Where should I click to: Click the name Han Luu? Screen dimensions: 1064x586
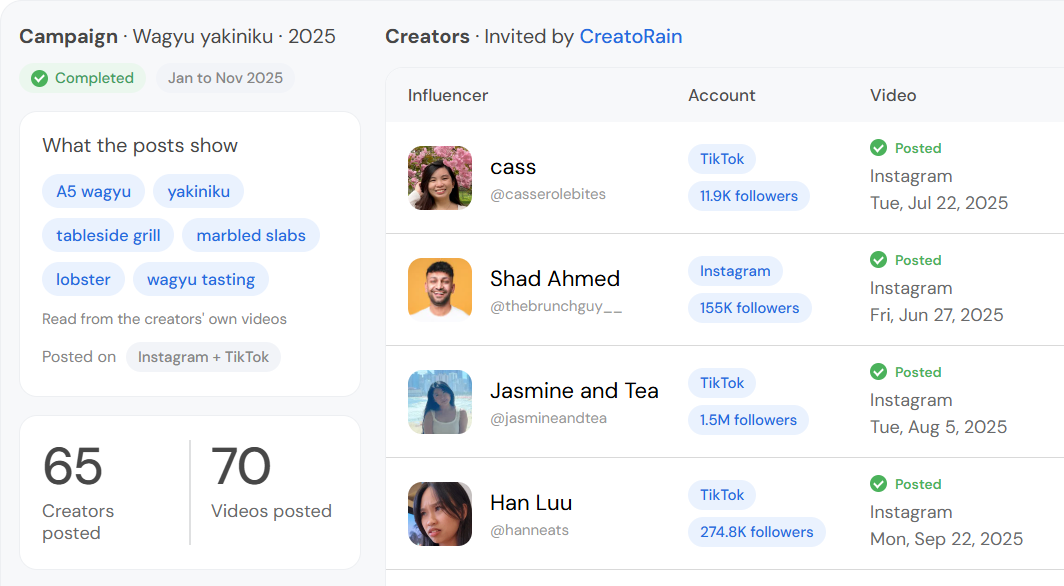click(x=531, y=503)
